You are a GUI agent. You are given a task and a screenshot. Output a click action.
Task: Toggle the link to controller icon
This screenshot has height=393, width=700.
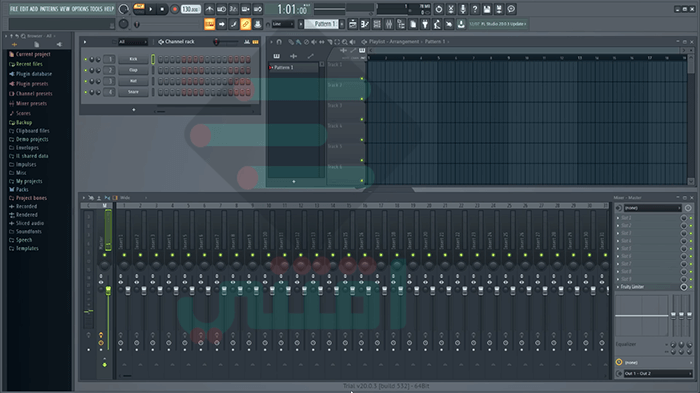tap(246, 24)
